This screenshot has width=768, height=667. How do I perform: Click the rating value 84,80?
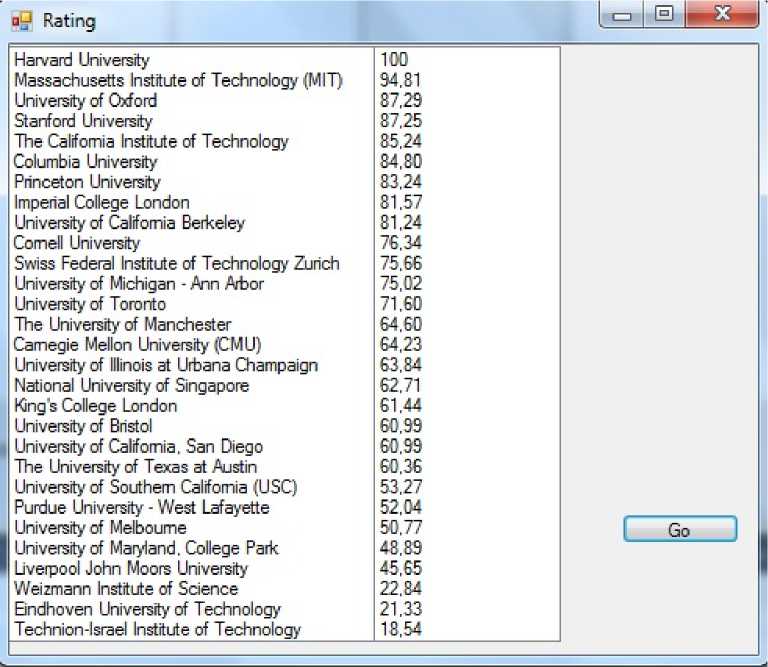401,162
